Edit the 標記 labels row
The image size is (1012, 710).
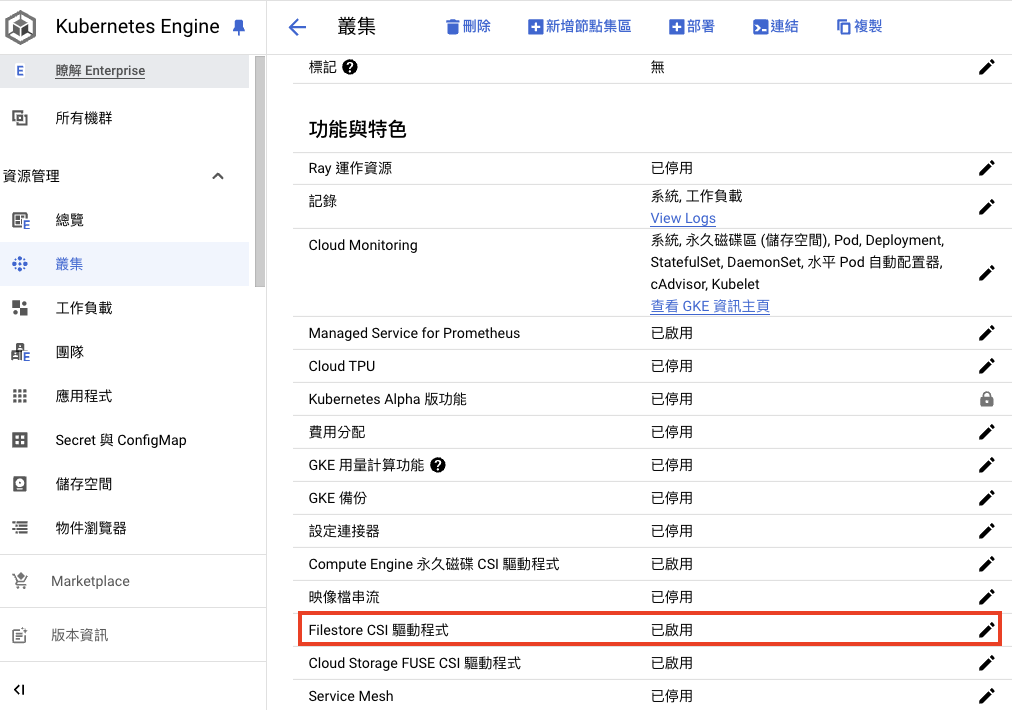[x=986, y=67]
